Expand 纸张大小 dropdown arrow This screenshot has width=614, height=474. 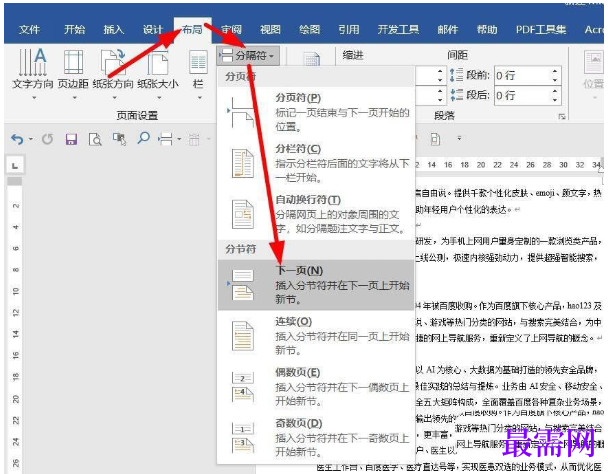pyautogui.click(x=159, y=98)
